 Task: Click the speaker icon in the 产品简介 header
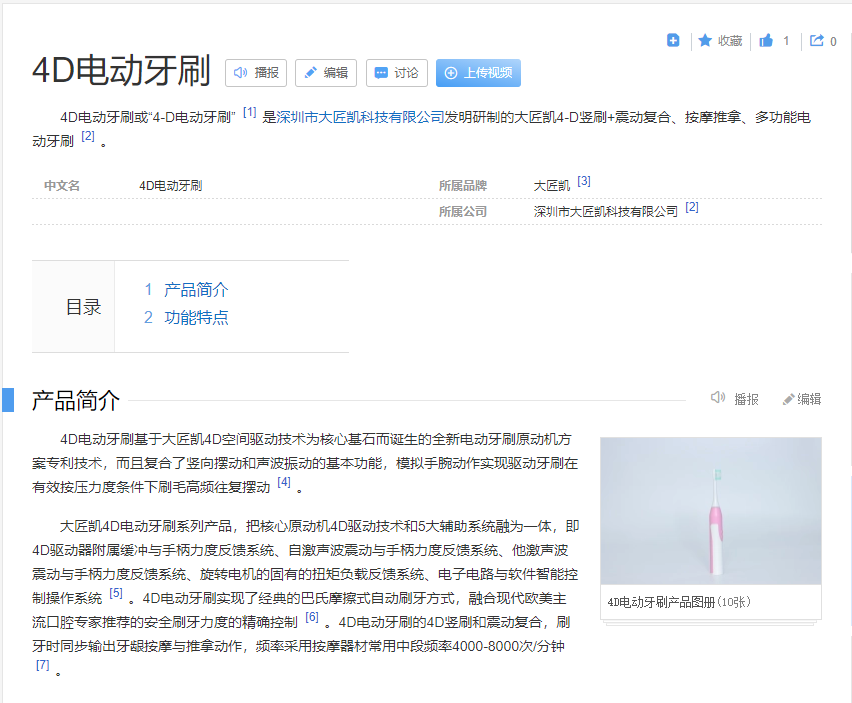tap(718, 398)
